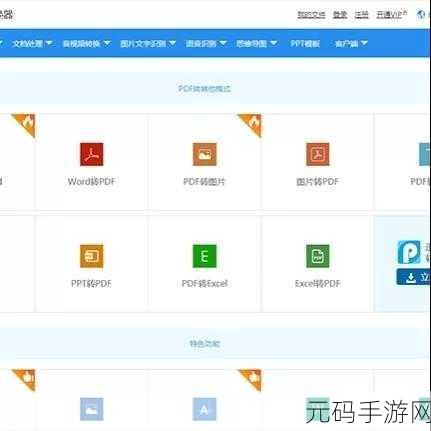Expand the 思维导图 dropdown arrow

tap(273, 43)
